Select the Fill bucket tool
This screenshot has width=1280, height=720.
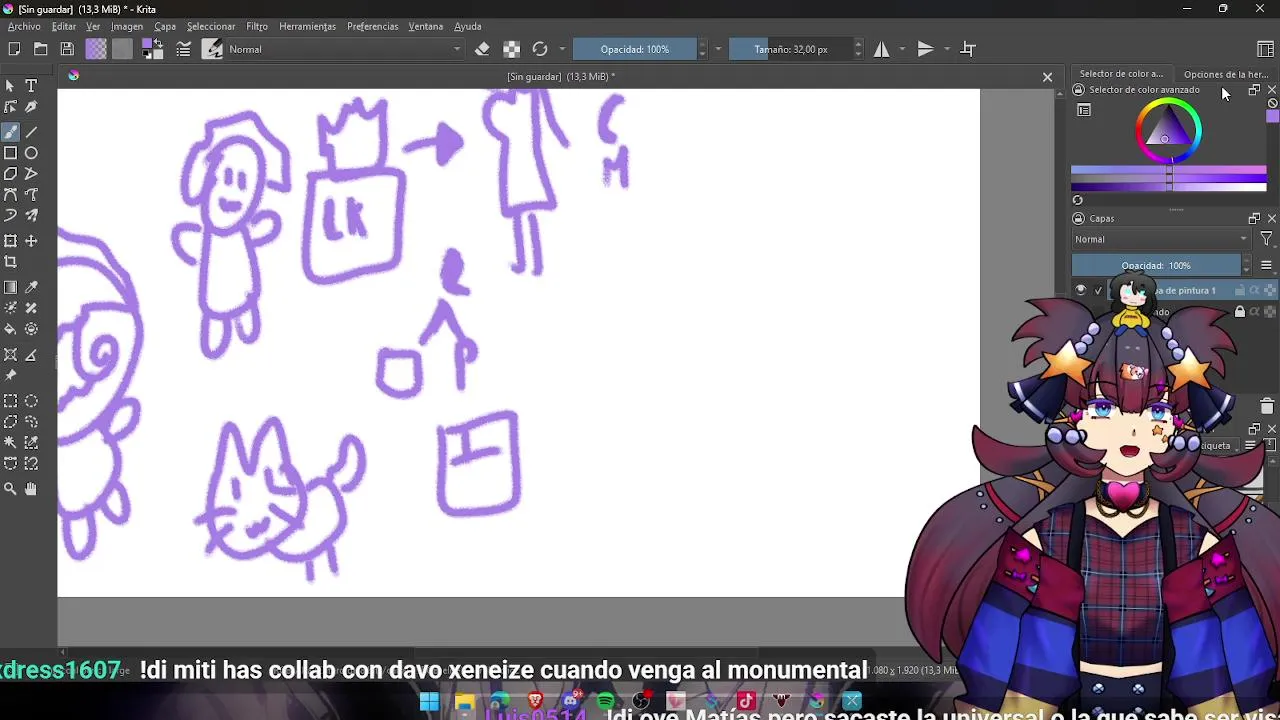10,329
